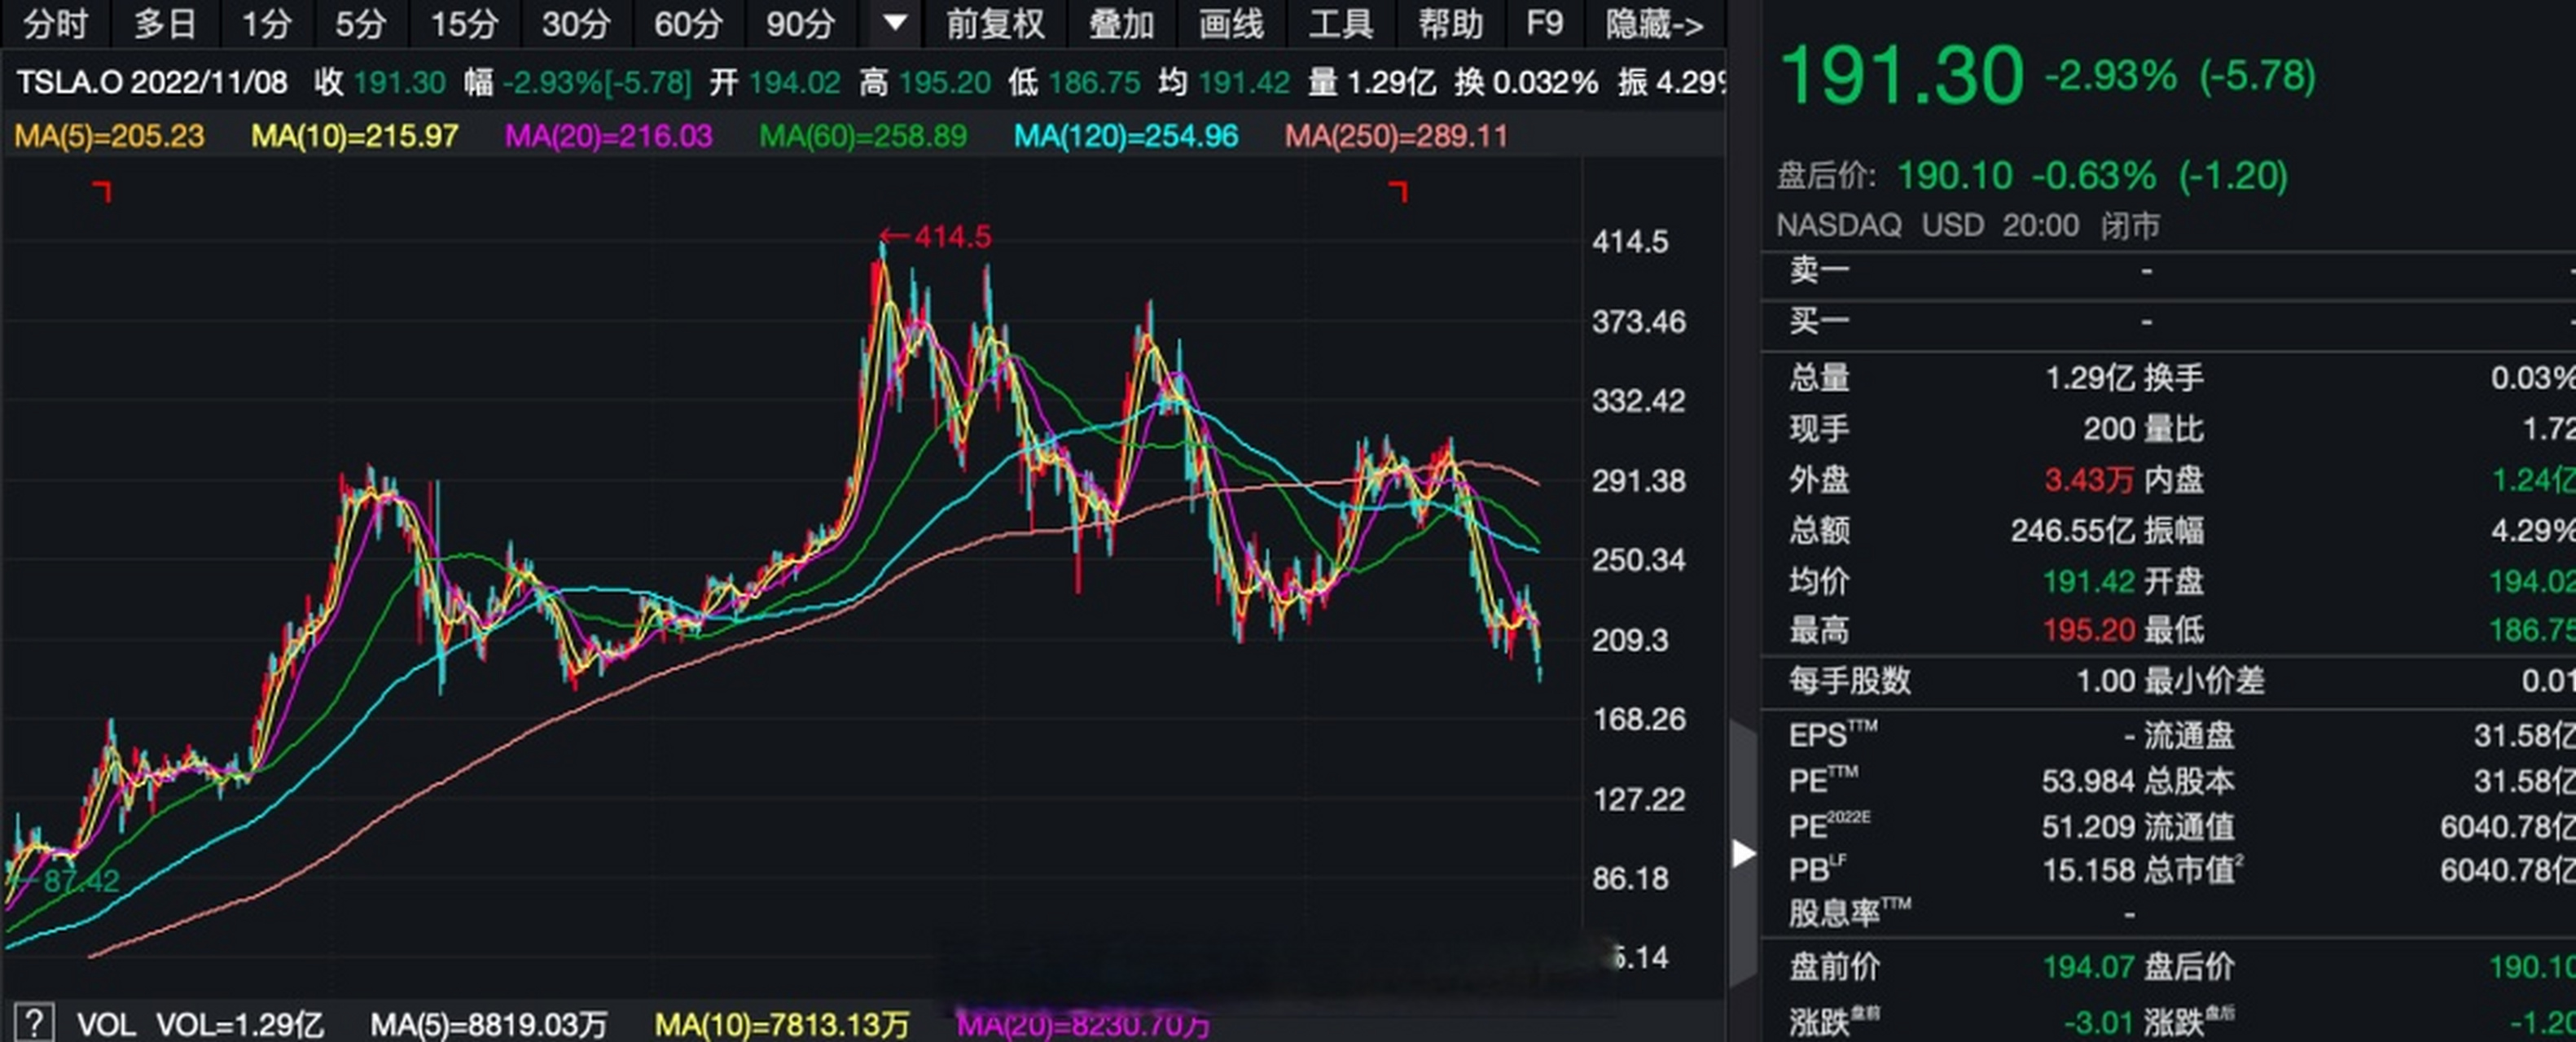This screenshot has width=2576, height=1042.
Task: Select the 15分 timeframe
Action: pyautogui.click(x=465, y=23)
